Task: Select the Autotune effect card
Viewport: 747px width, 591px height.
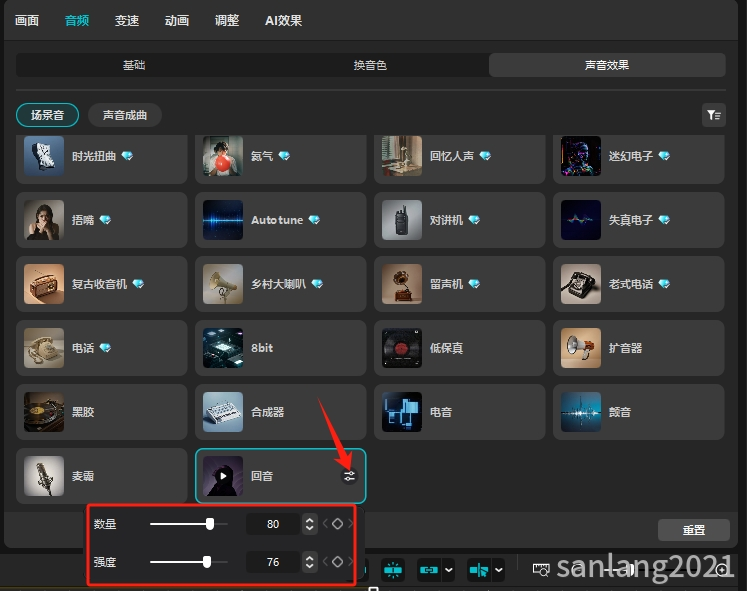Action: (x=281, y=220)
